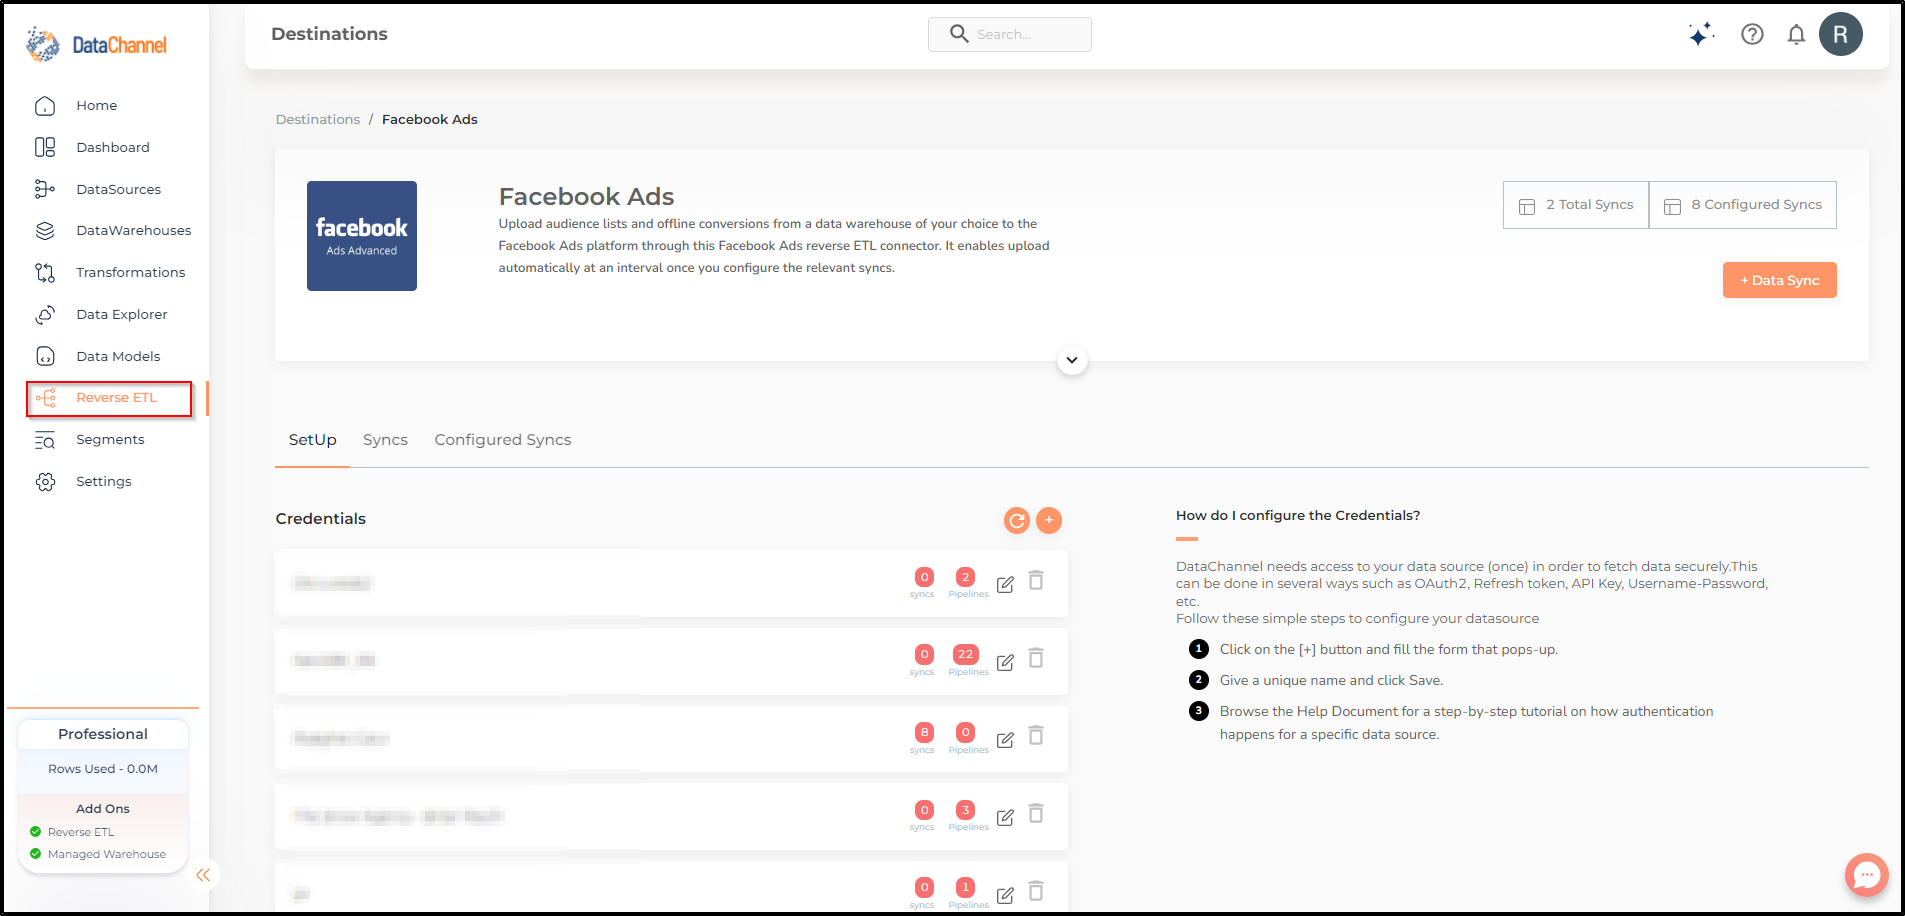
Task: Switch to the SetUp tab
Action: coord(313,440)
